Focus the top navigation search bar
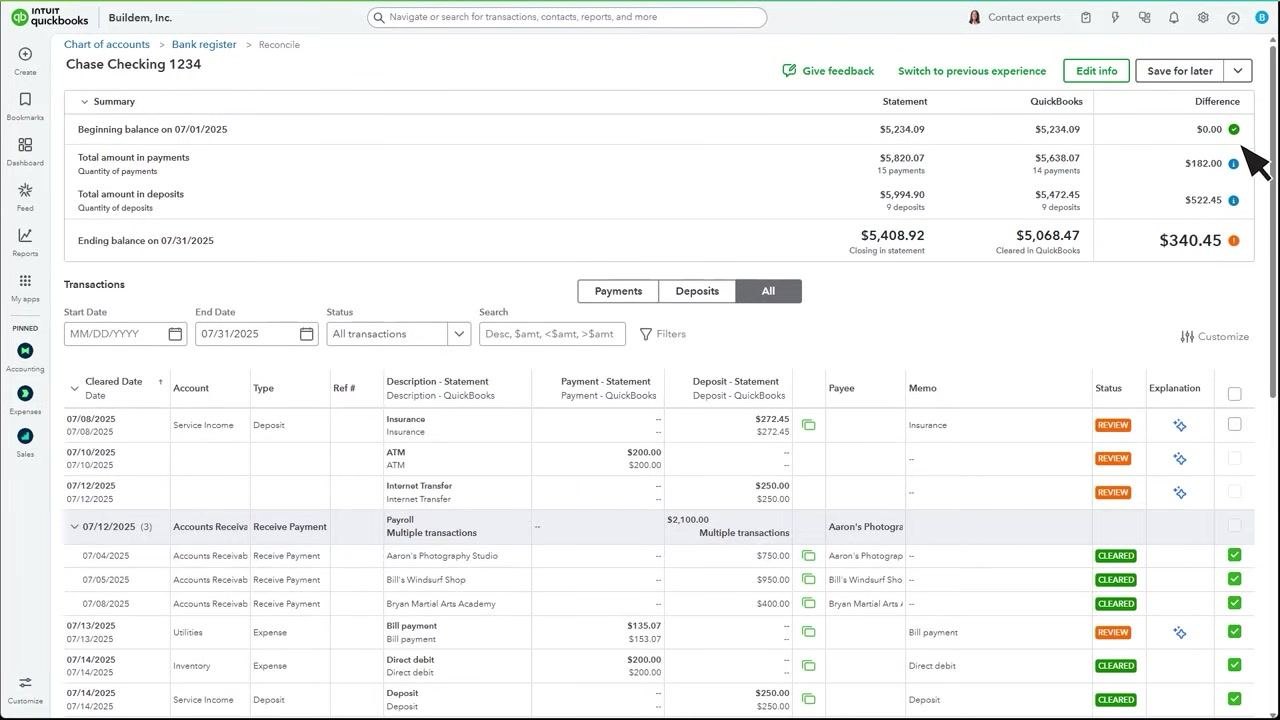This screenshot has width=1280, height=720. (x=567, y=17)
